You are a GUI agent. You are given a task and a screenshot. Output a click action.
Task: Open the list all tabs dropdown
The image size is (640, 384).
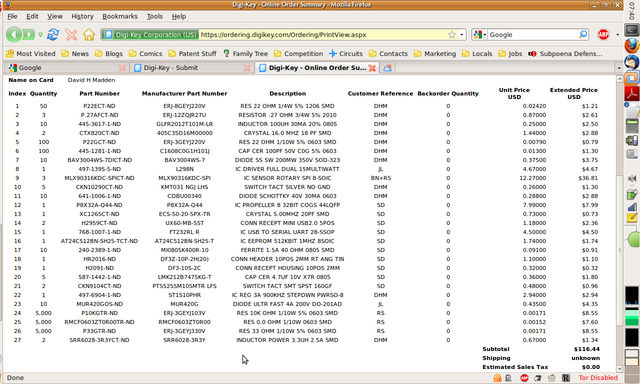619,68
